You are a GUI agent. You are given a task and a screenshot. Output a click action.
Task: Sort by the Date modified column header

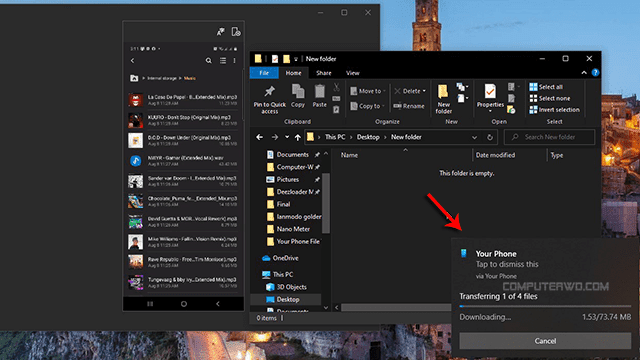point(495,155)
